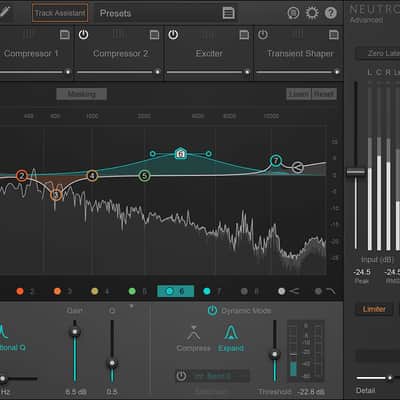Viewport: 400px width, 400px height.
Task: Open Exciter module presets icon
Action: pos(244,35)
